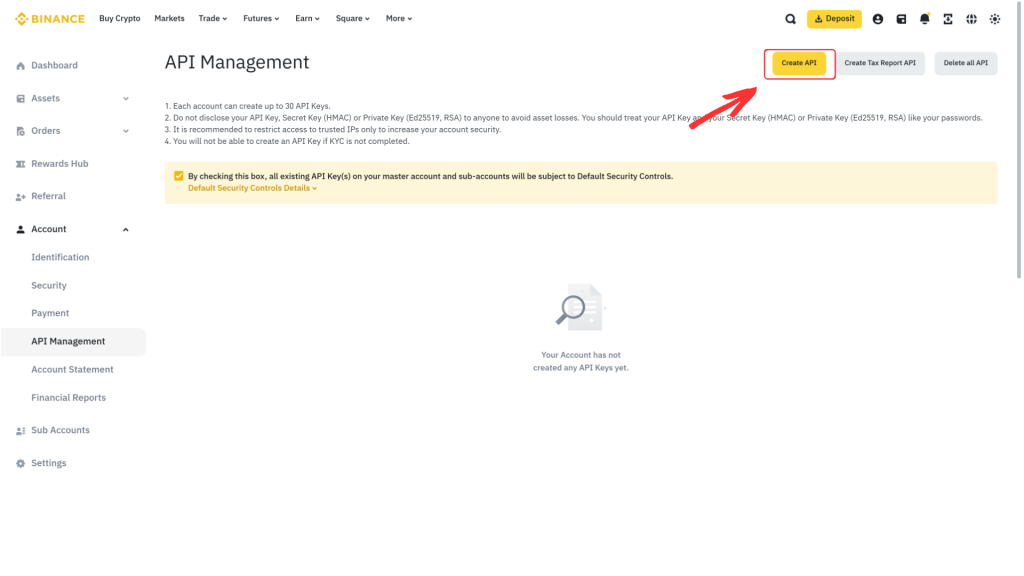This screenshot has height=576, width=1024.
Task: Click the API Management page heading
Action: [237, 62]
